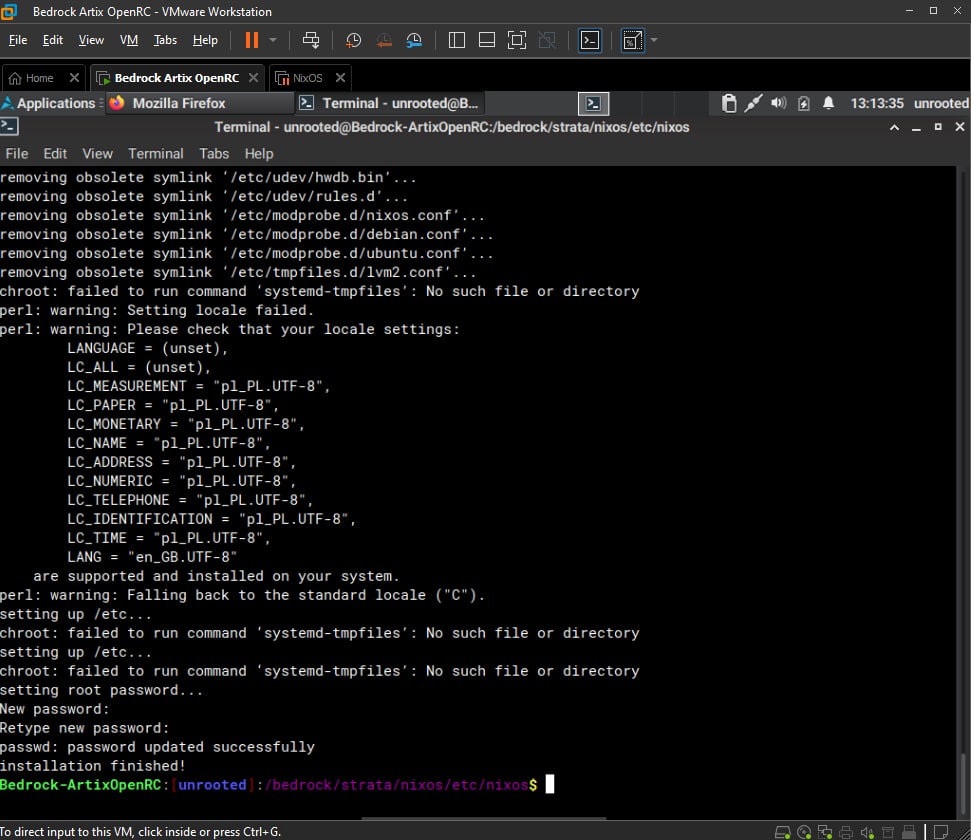This screenshot has width=971, height=840.
Task: Open VMware Edit menu
Action: point(53,40)
